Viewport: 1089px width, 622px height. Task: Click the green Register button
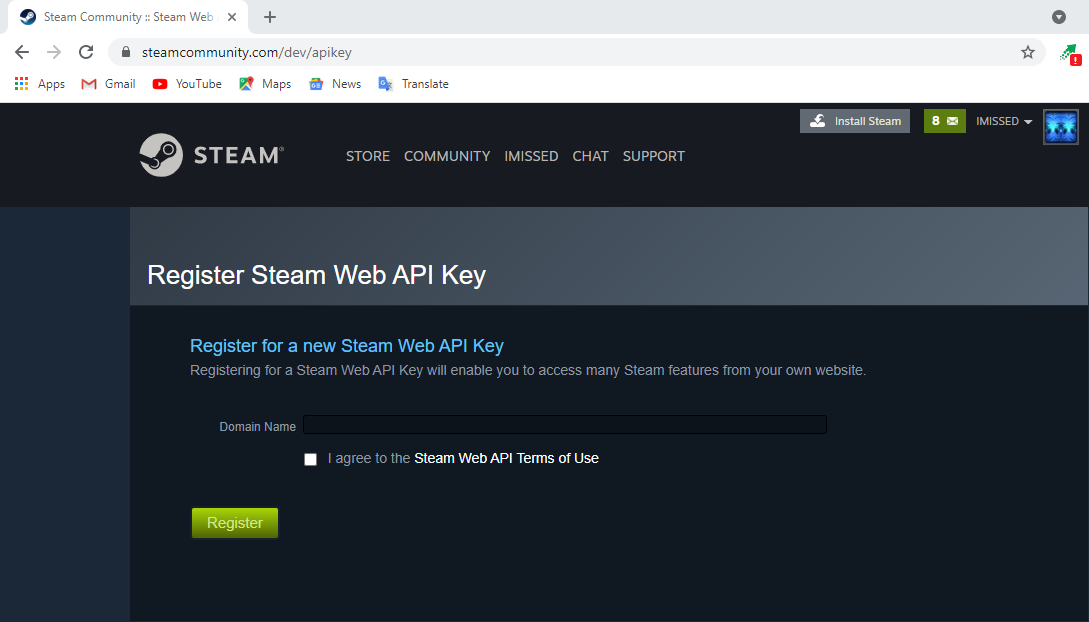click(x=235, y=523)
